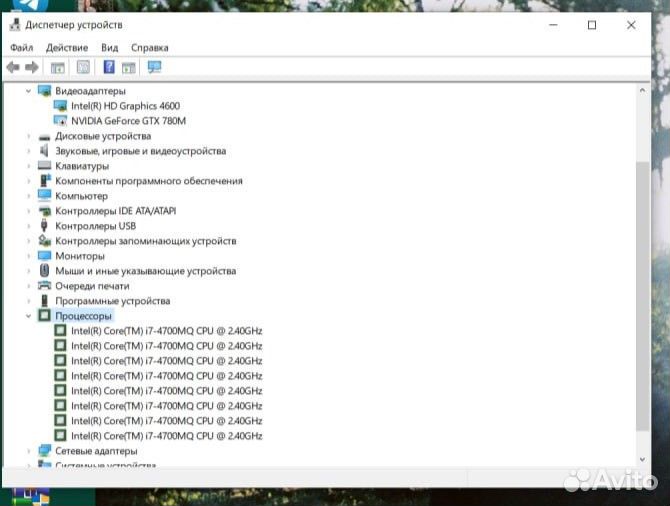
Task: Open the Вид menu
Action: [x=109, y=47]
